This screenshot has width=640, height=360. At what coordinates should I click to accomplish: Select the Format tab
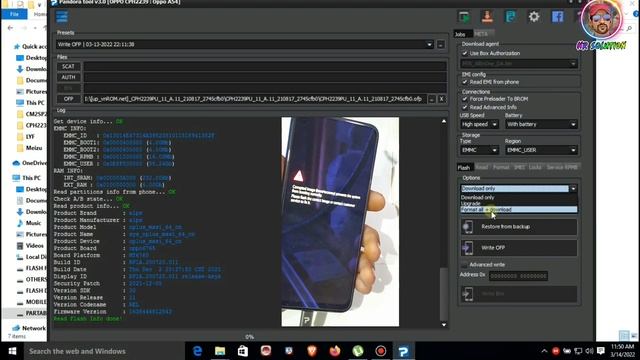[x=501, y=167]
